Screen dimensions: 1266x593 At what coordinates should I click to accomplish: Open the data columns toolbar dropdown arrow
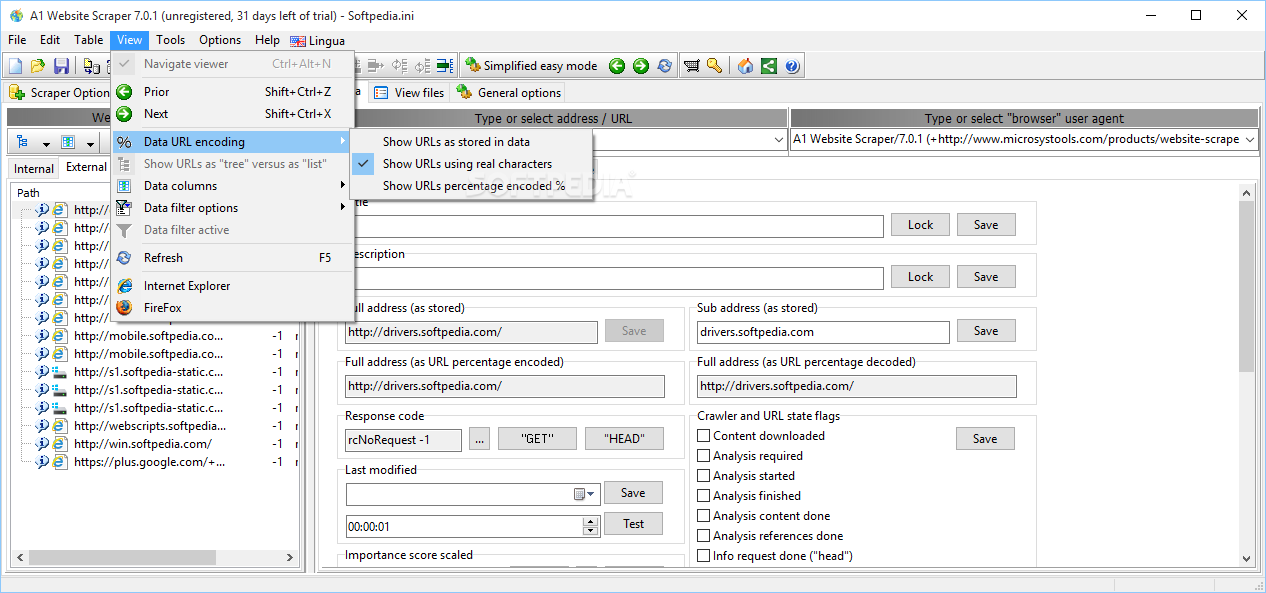(91, 143)
